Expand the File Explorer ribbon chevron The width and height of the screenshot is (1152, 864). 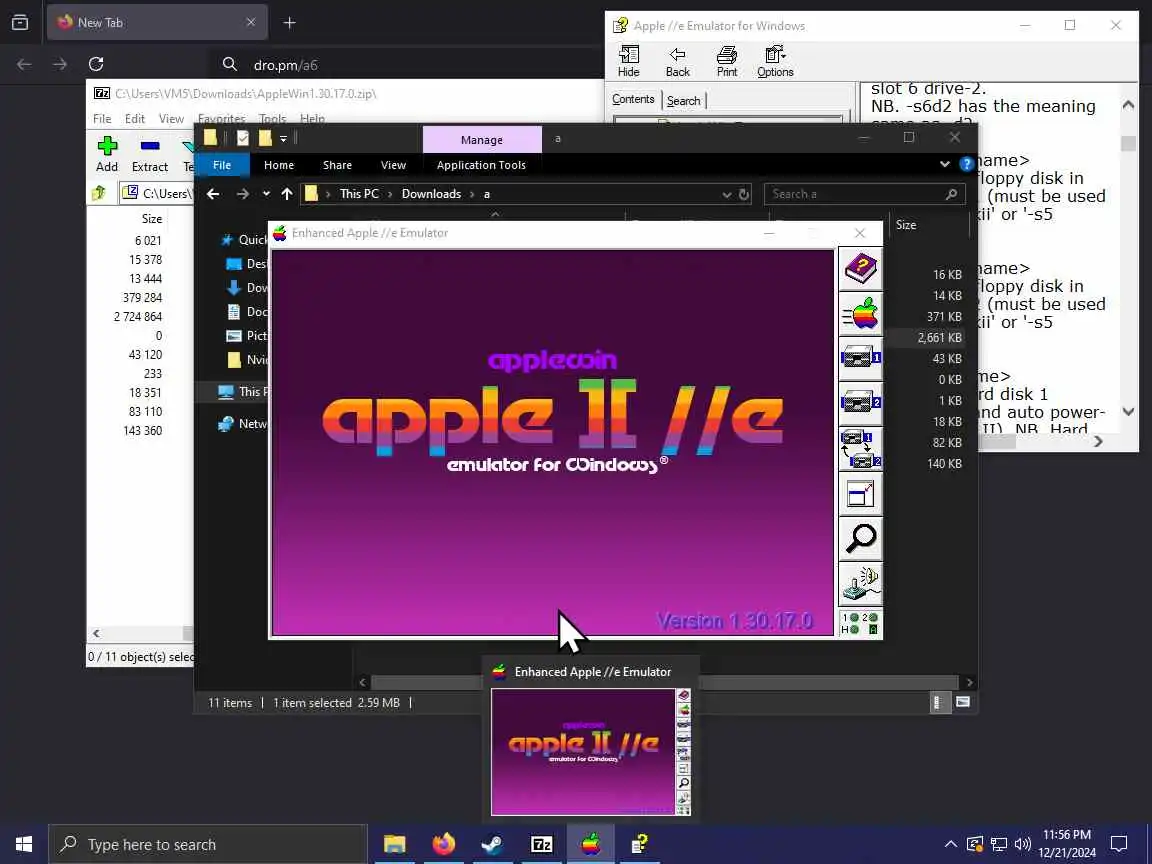click(x=945, y=165)
